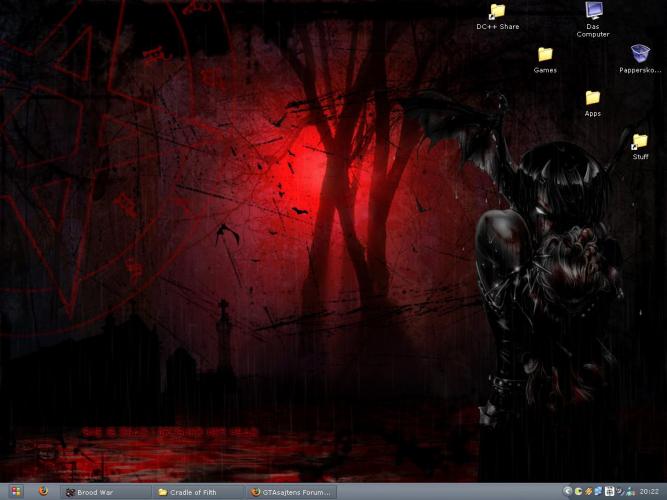This screenshot has width=667, height=500.
Task: Switch to GTAsajtens Forum Firefox window
Action: point(291,492)
